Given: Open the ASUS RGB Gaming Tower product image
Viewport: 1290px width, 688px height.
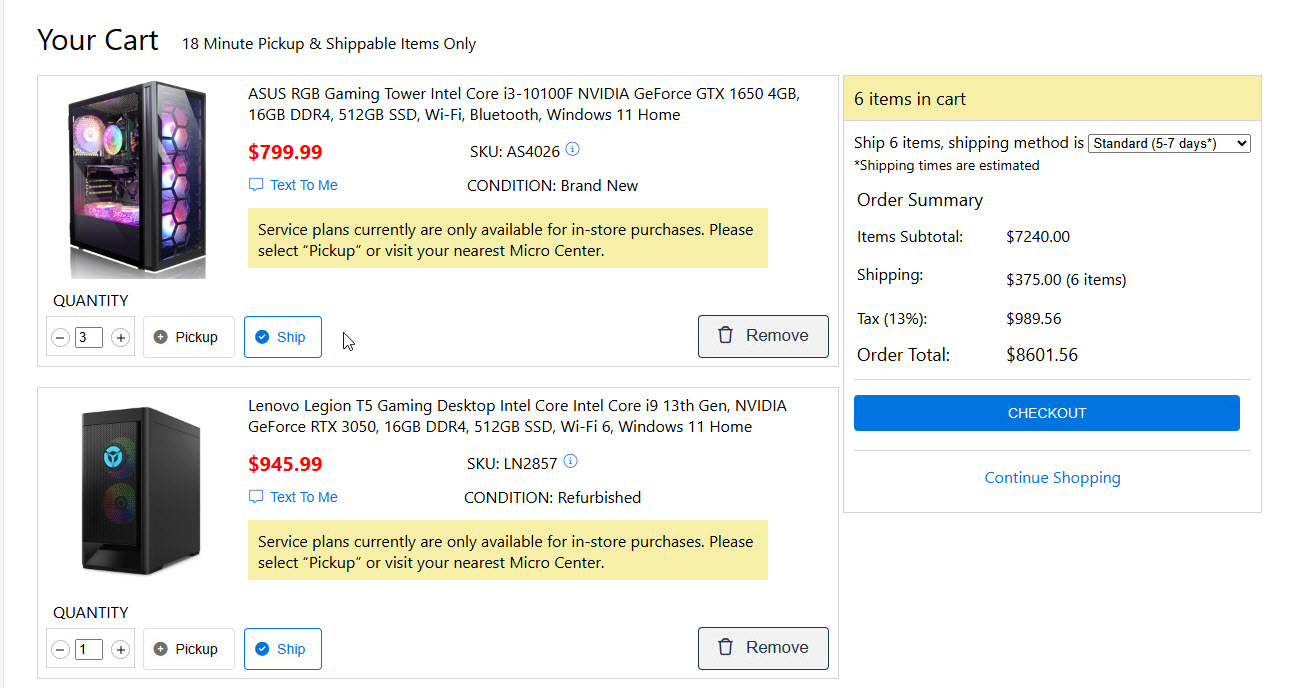Looking at the screenshot, I should (137, 180).
